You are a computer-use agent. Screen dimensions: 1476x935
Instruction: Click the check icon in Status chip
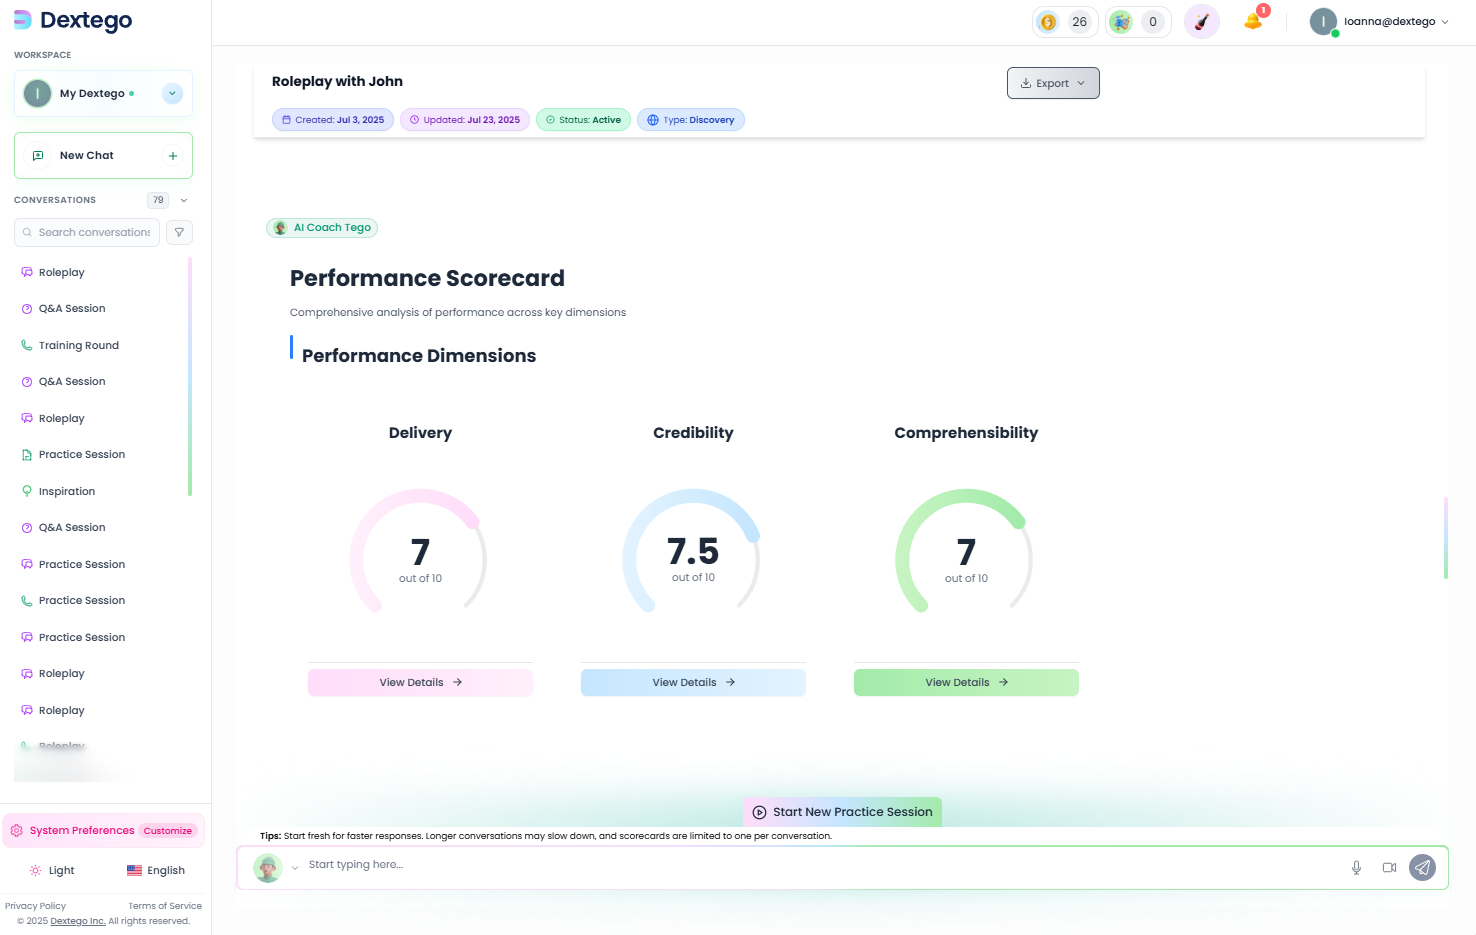click(x=550, y=120)
